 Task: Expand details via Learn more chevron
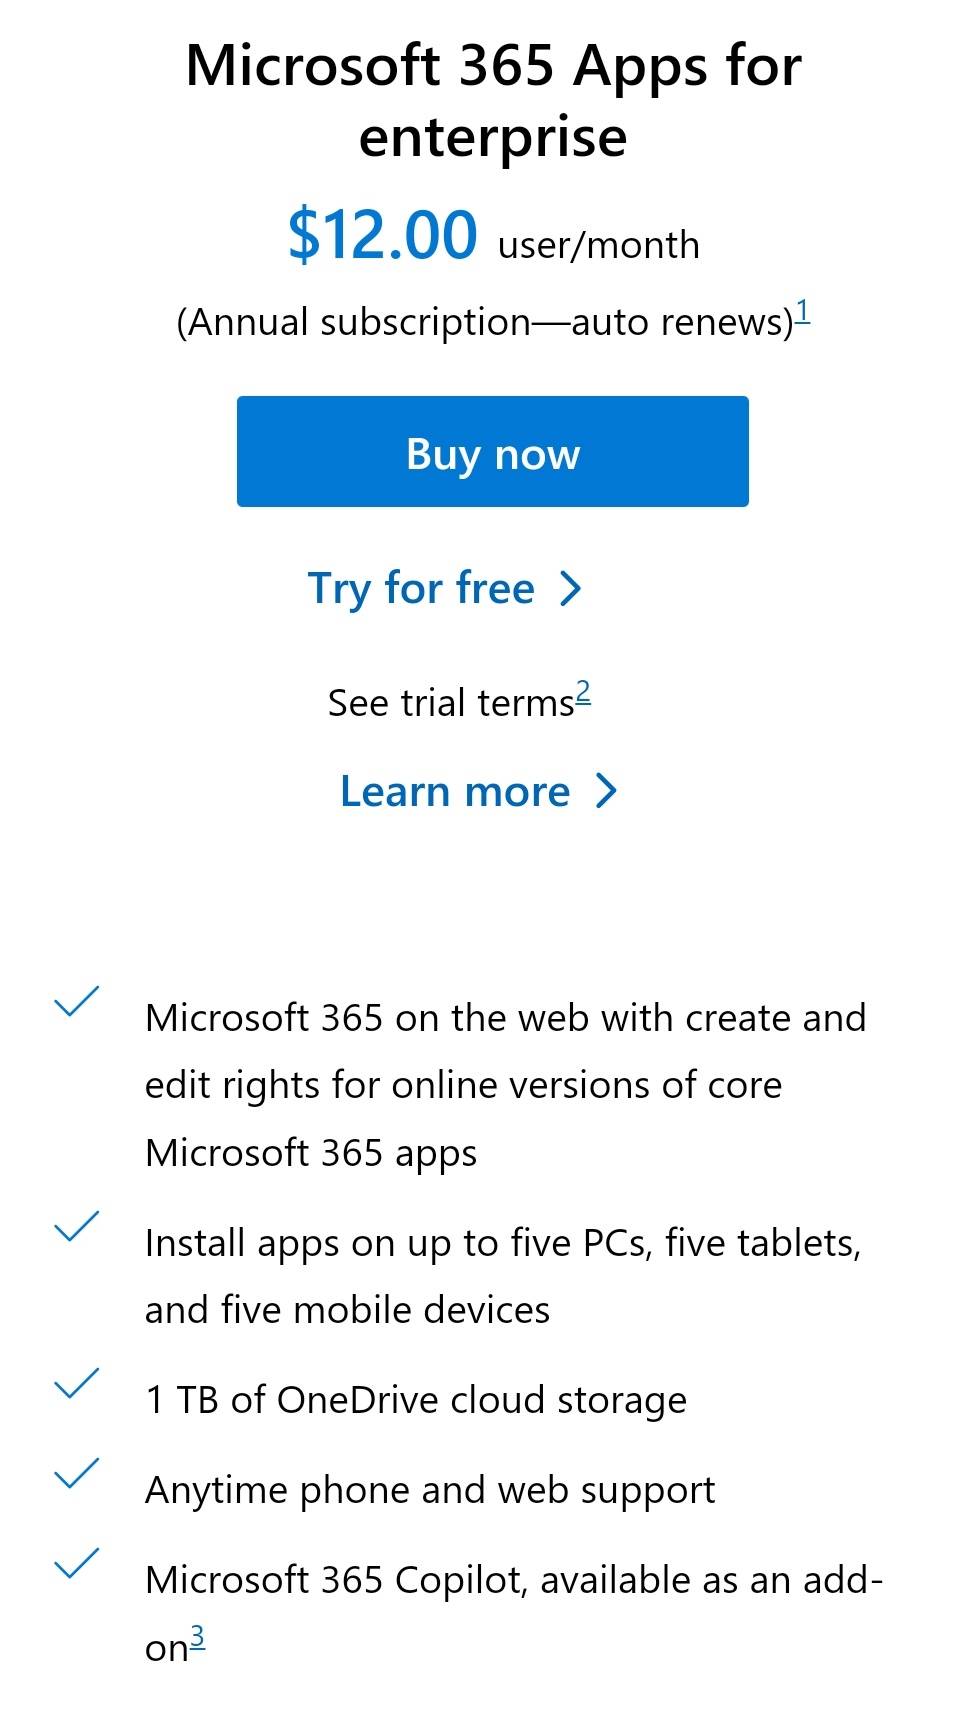(x=606, y=791)
